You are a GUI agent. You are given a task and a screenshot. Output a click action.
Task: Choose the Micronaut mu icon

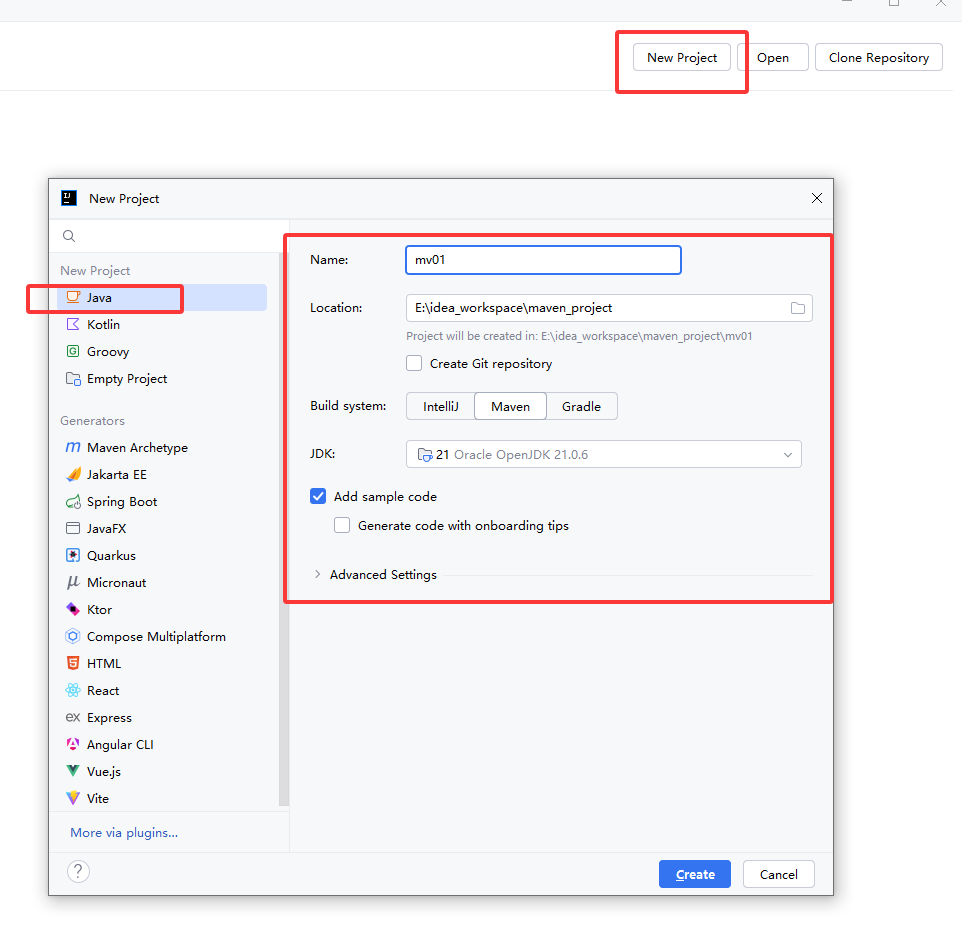(x=73, y=582)
